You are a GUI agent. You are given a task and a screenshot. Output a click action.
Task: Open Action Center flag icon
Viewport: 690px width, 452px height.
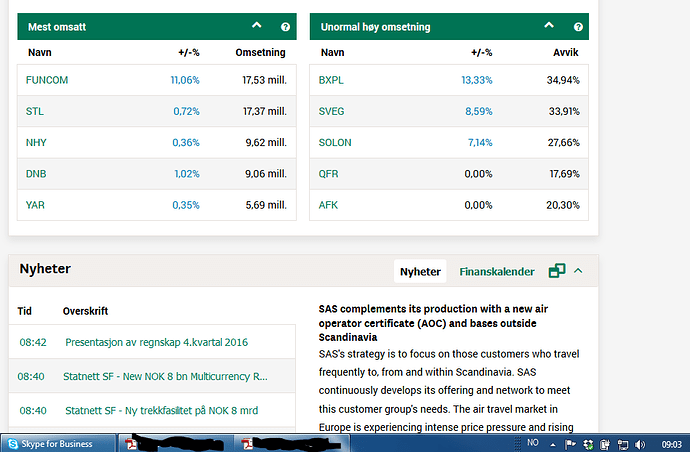570,445
